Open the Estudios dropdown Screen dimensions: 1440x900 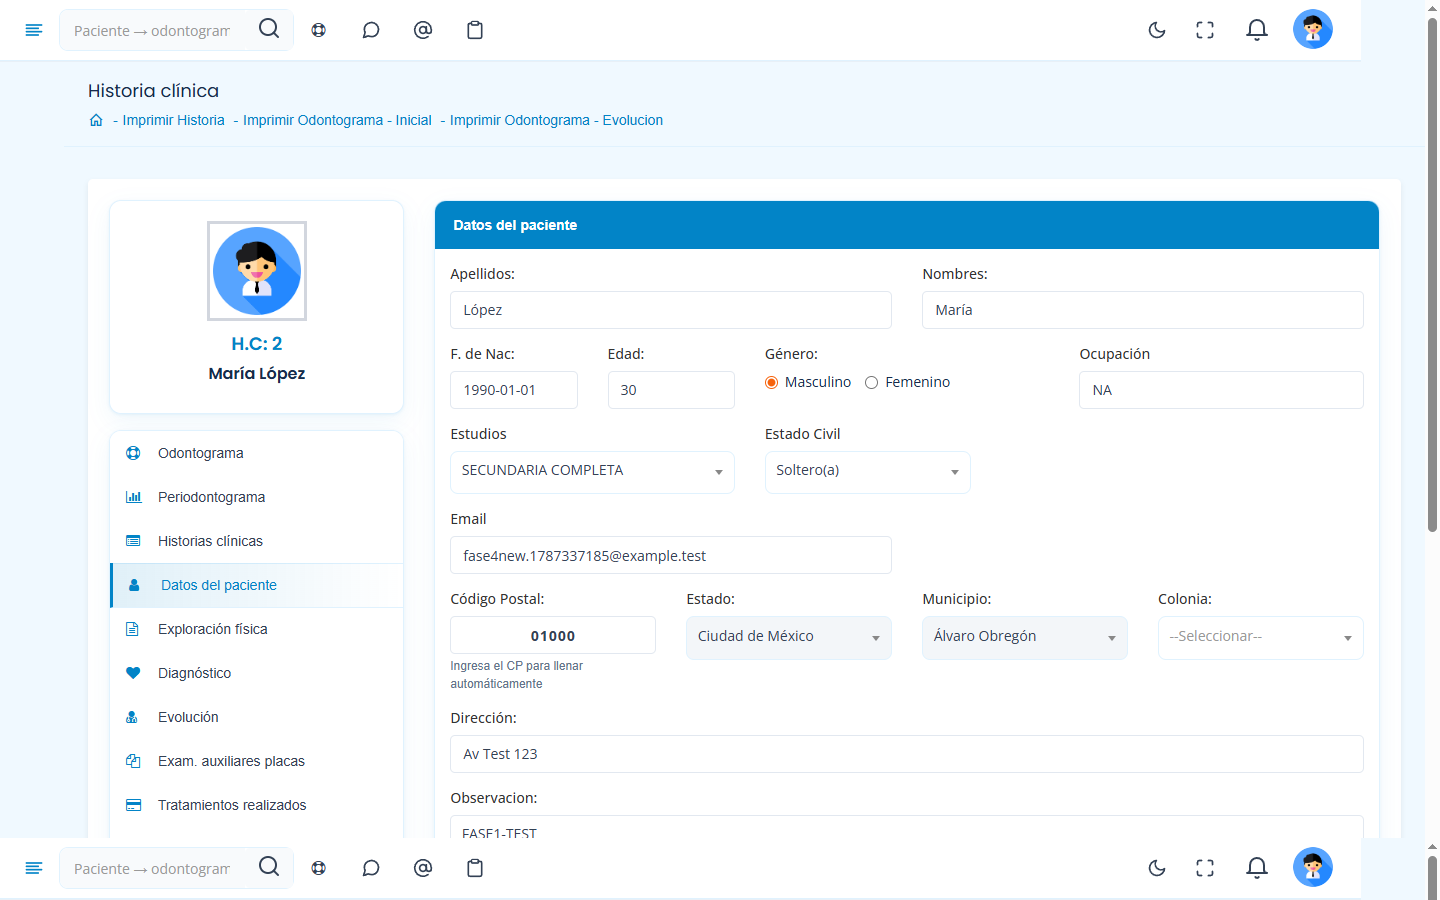(x=592, y=472)
